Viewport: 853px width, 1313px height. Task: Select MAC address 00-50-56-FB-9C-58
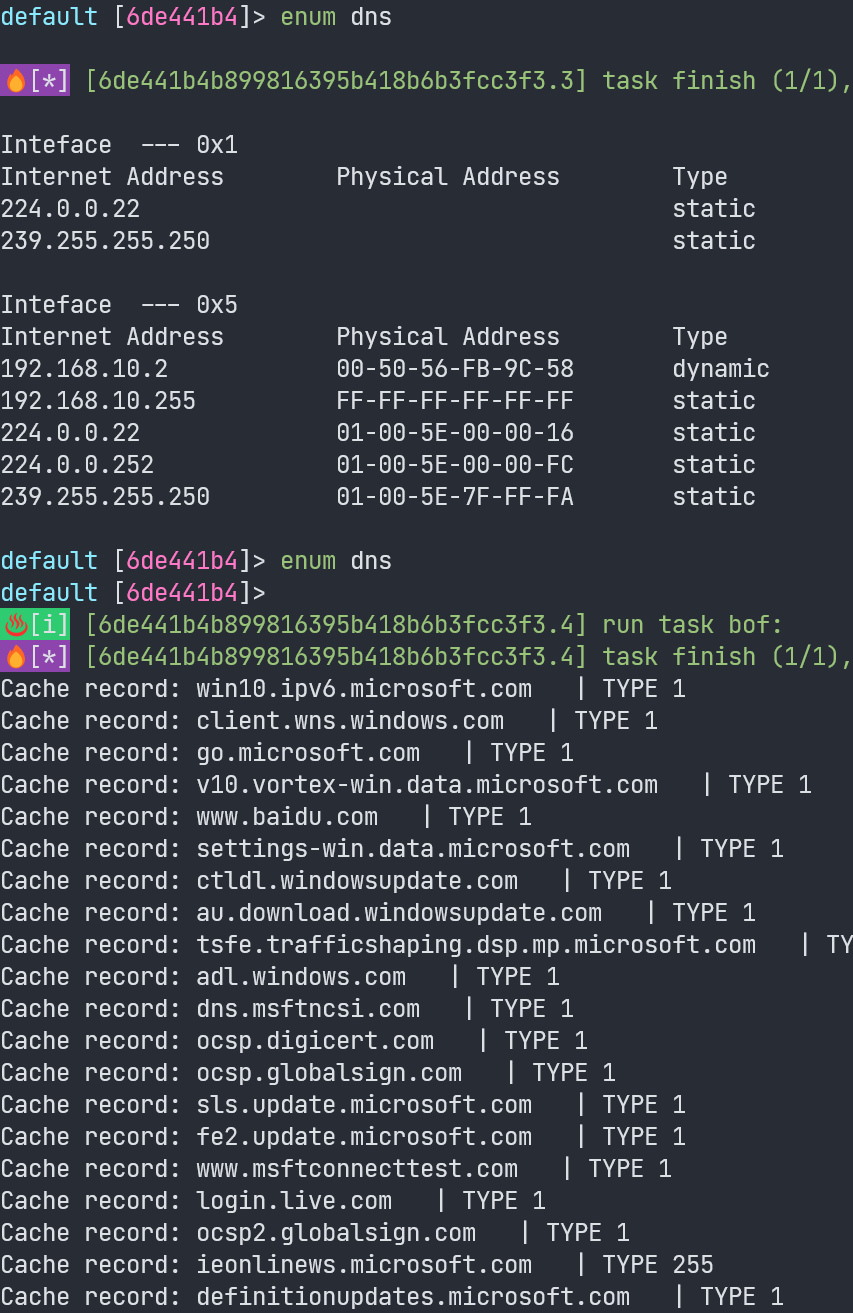click(455, 369)
